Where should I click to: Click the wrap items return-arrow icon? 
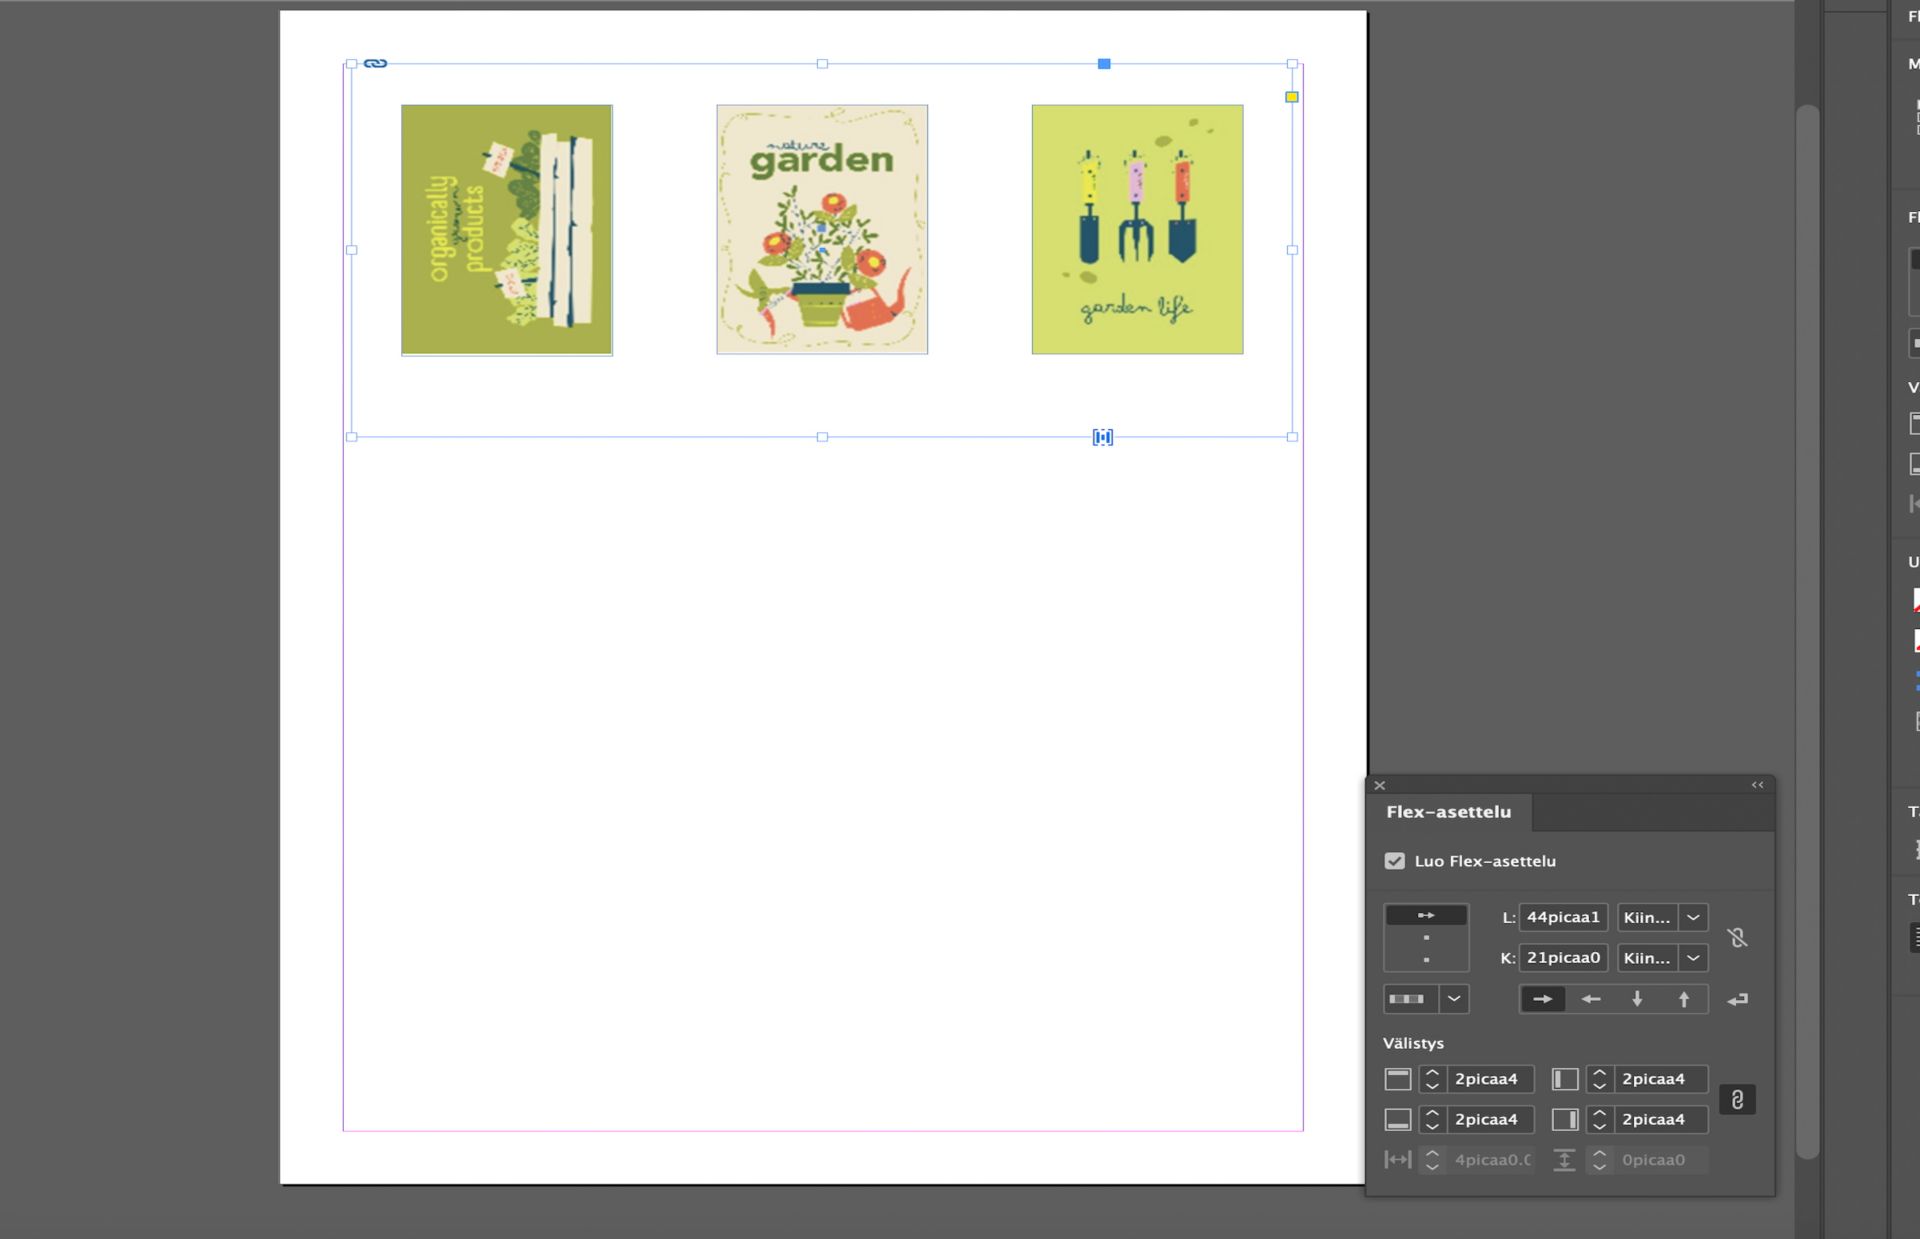(1738, 999)
